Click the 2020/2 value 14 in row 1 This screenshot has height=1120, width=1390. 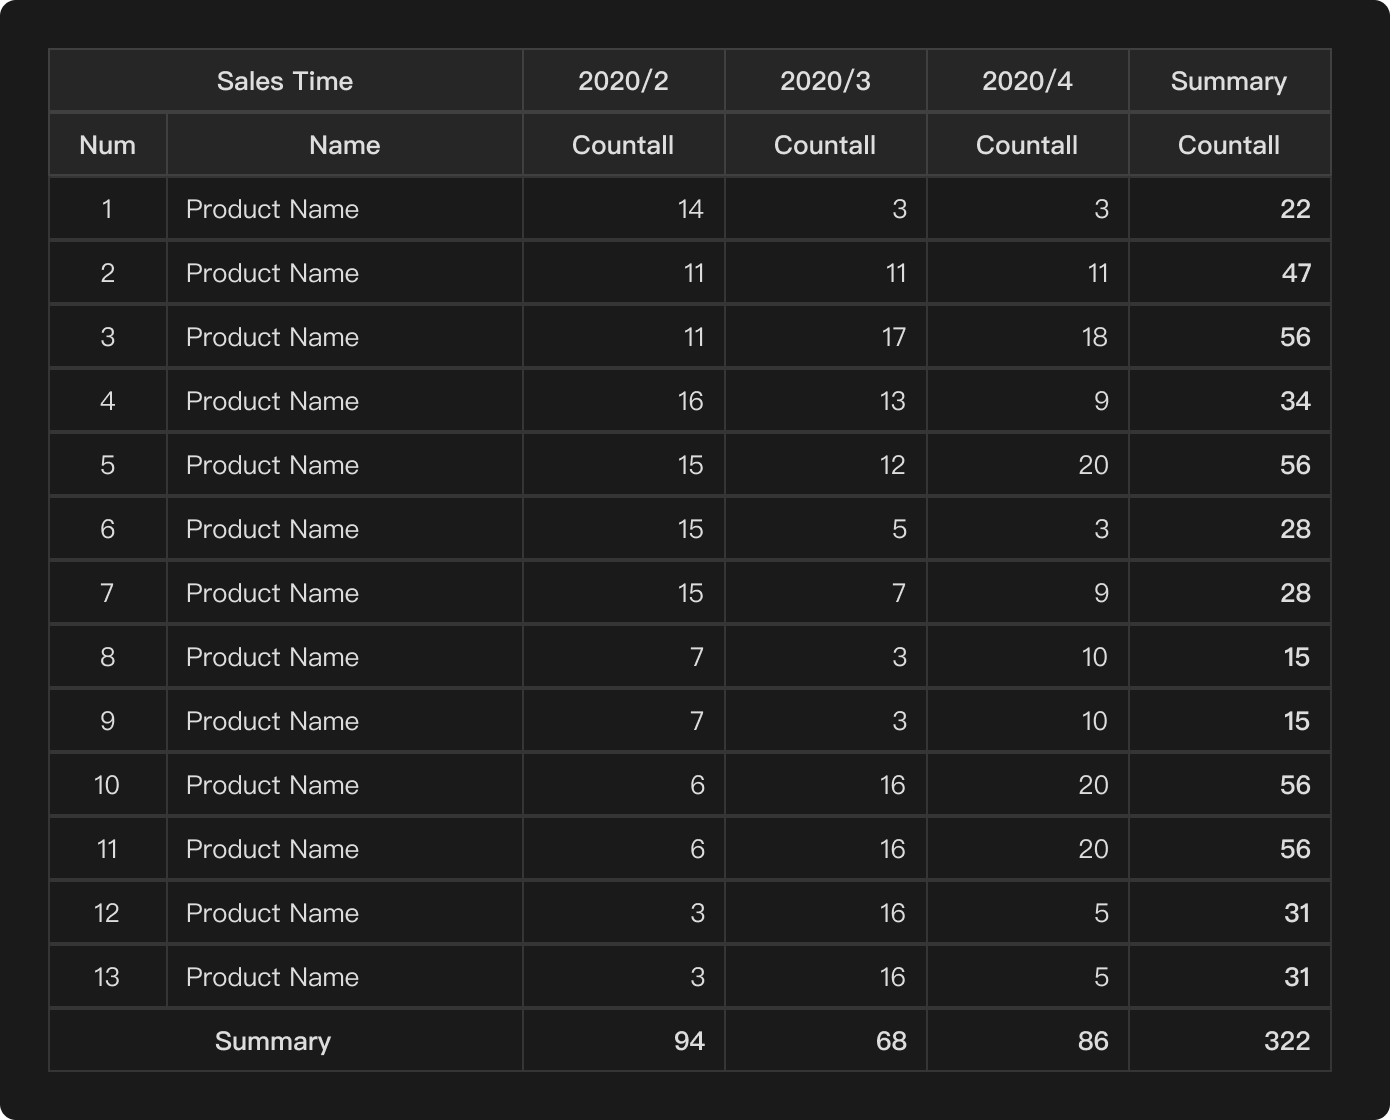tap(690, 209)
